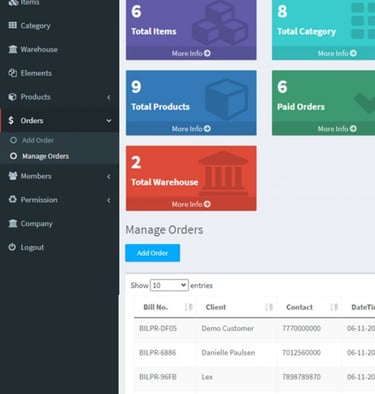Open the Category menu item

click(x=59, y=26)
